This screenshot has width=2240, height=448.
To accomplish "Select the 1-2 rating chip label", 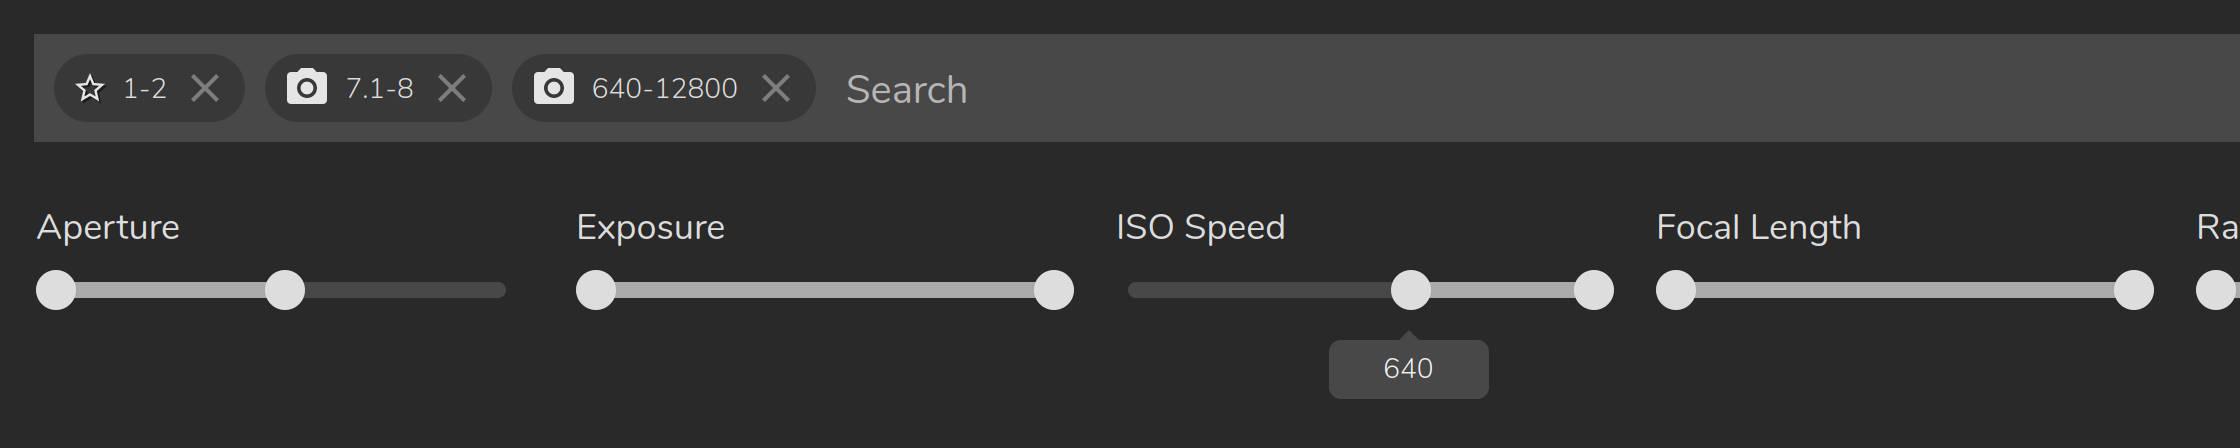I will point(145,89).
